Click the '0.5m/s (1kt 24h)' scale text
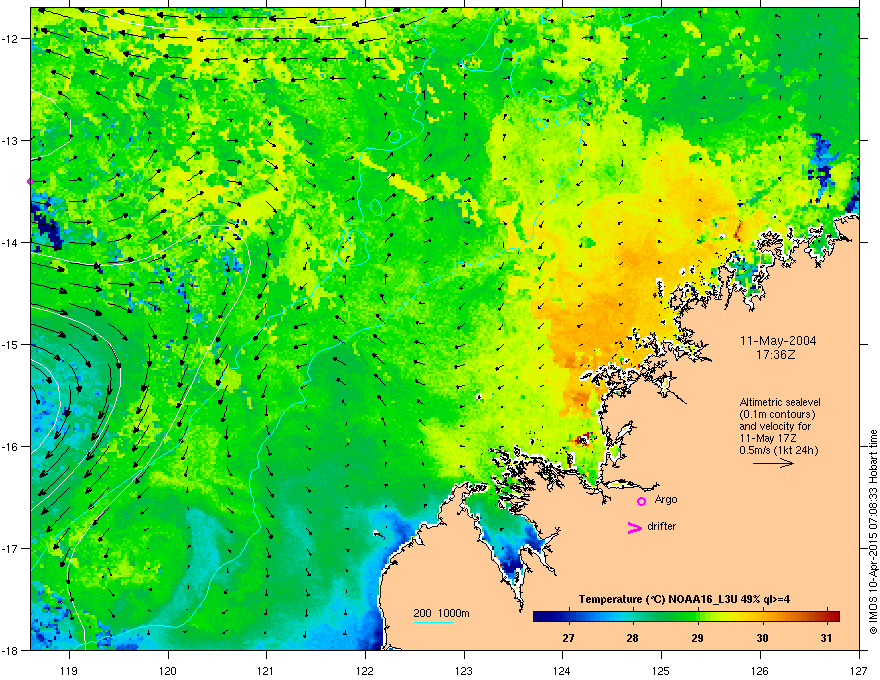This screenshot has height=680, width=880. tap(778, 450)
